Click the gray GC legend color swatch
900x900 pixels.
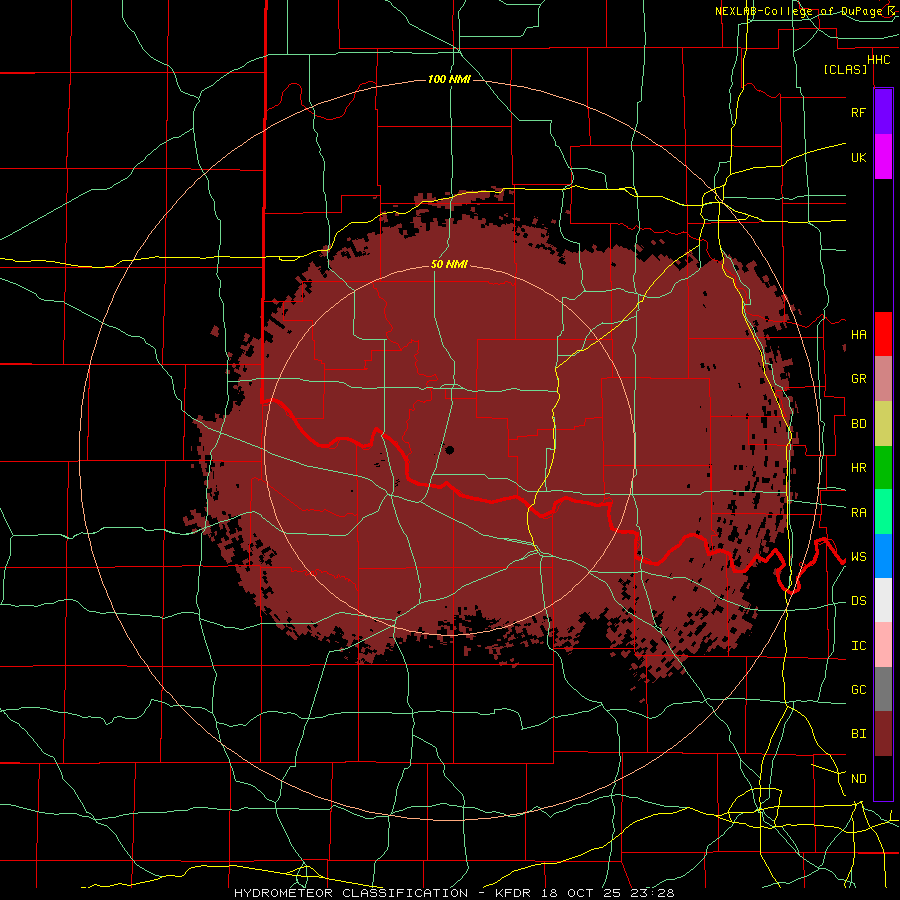click(x=883, y=689)
